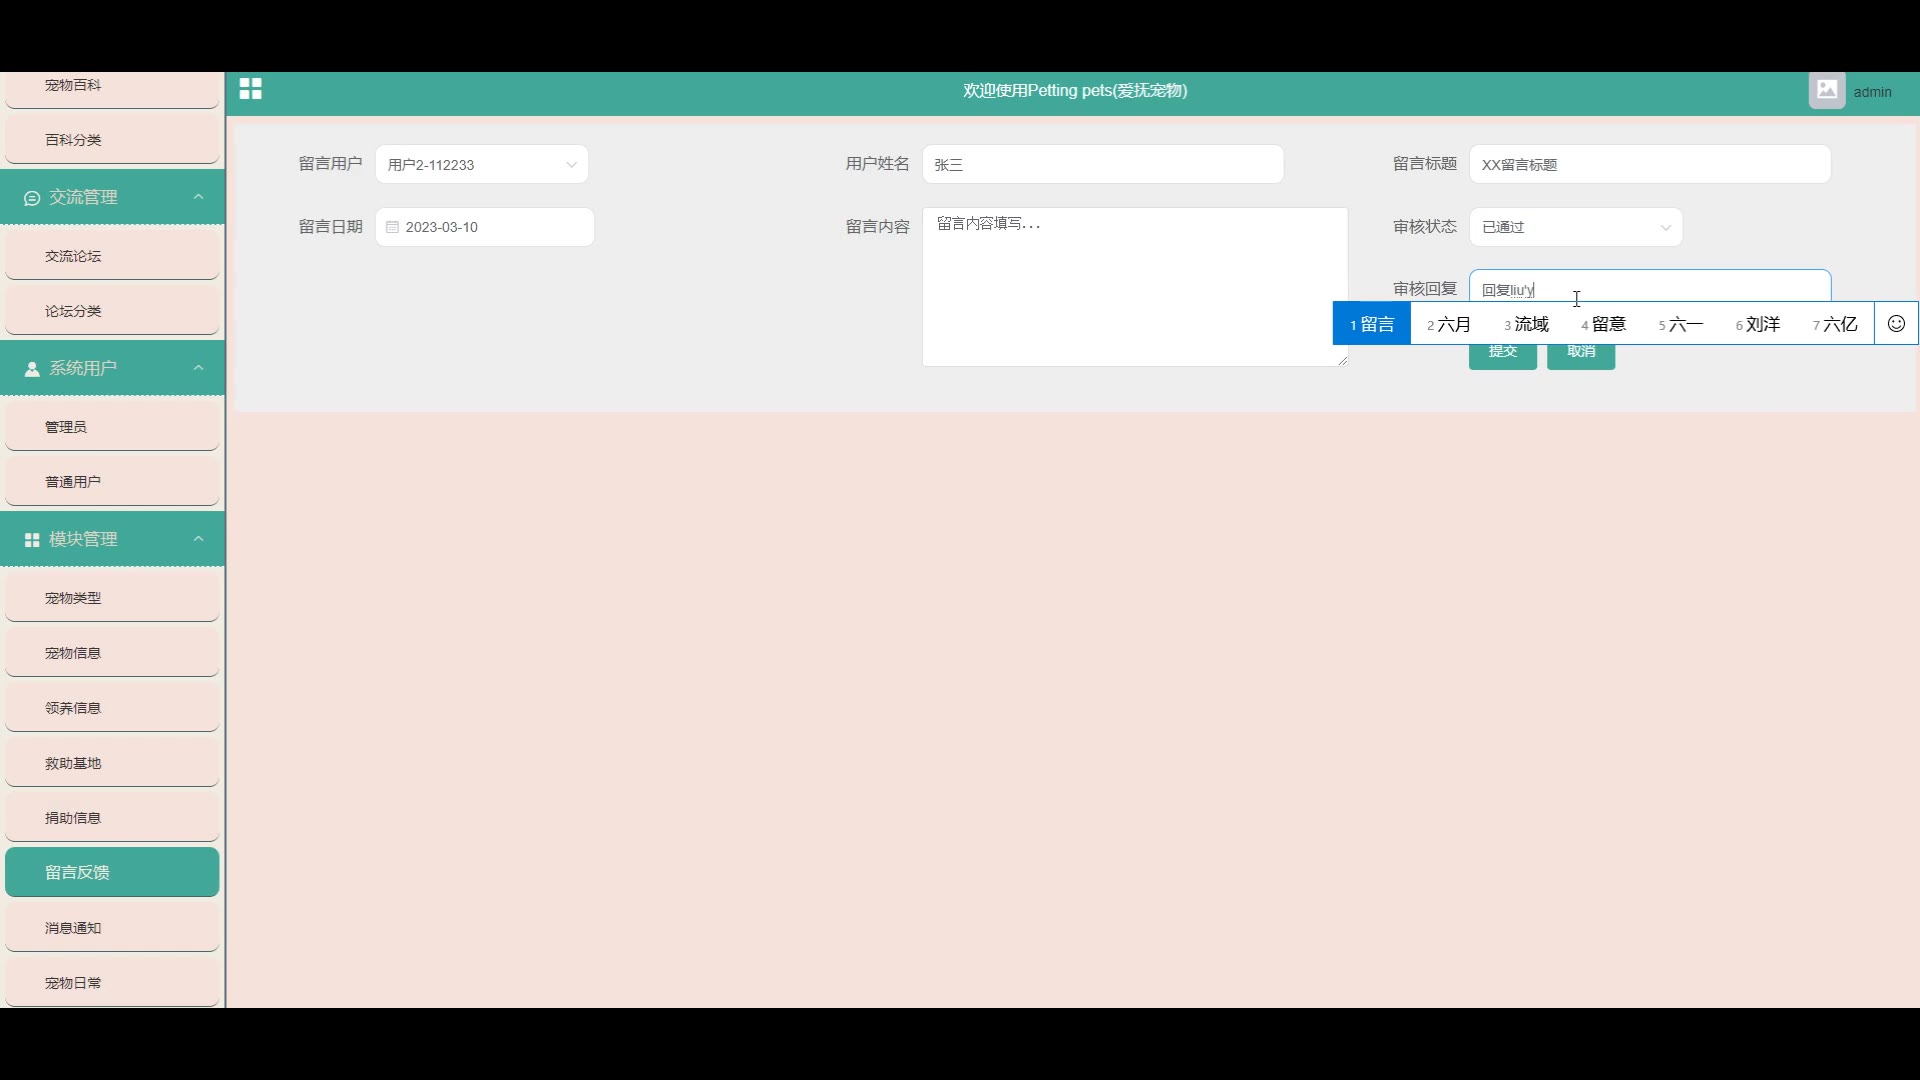Click the 交流管理 chat bubble icon
Screen dimensions: 1920x1080
coord(32,198)
